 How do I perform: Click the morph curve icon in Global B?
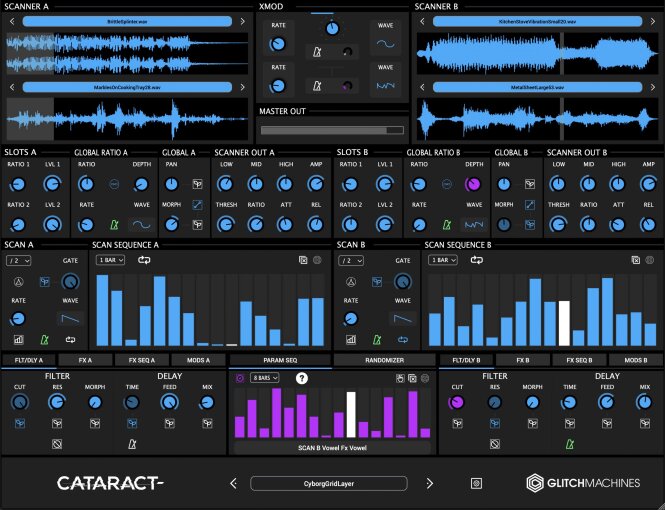[530, 205]
